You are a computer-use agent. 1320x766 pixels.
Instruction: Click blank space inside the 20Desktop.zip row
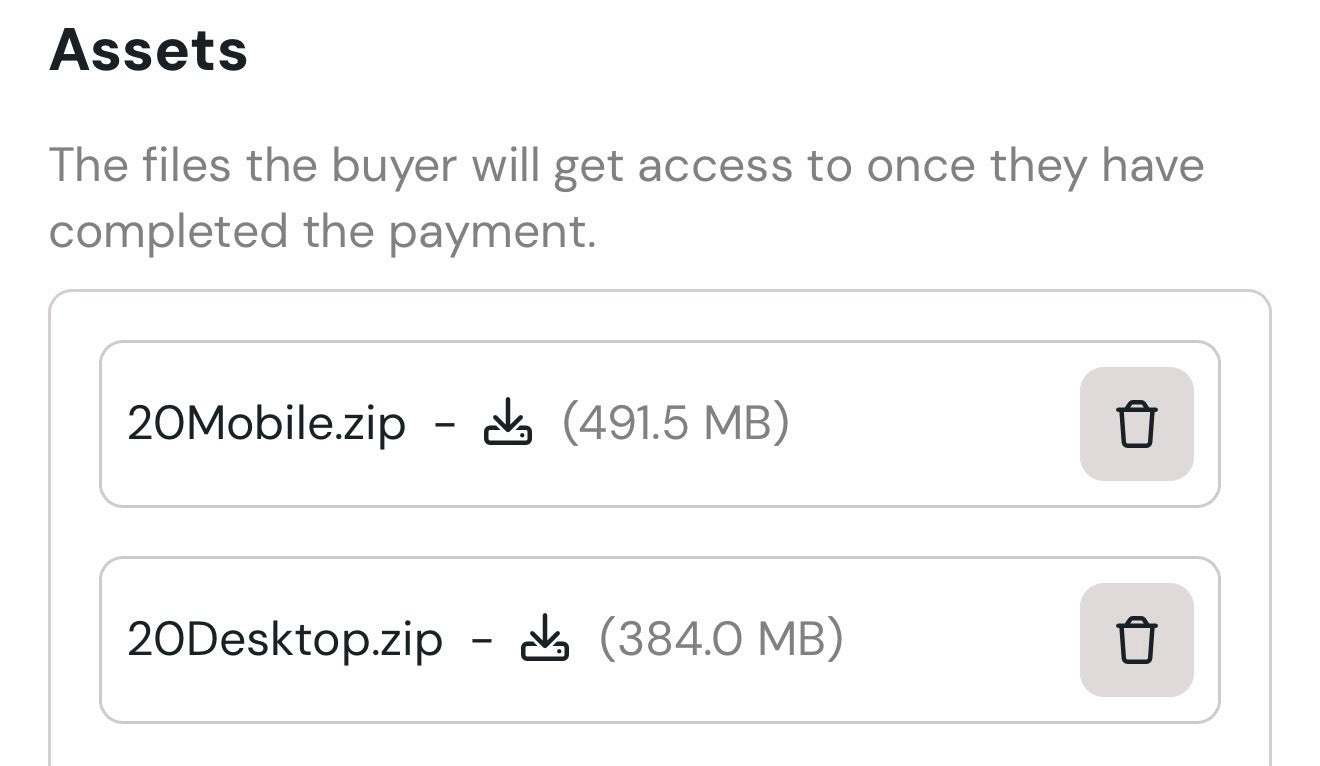960,640
